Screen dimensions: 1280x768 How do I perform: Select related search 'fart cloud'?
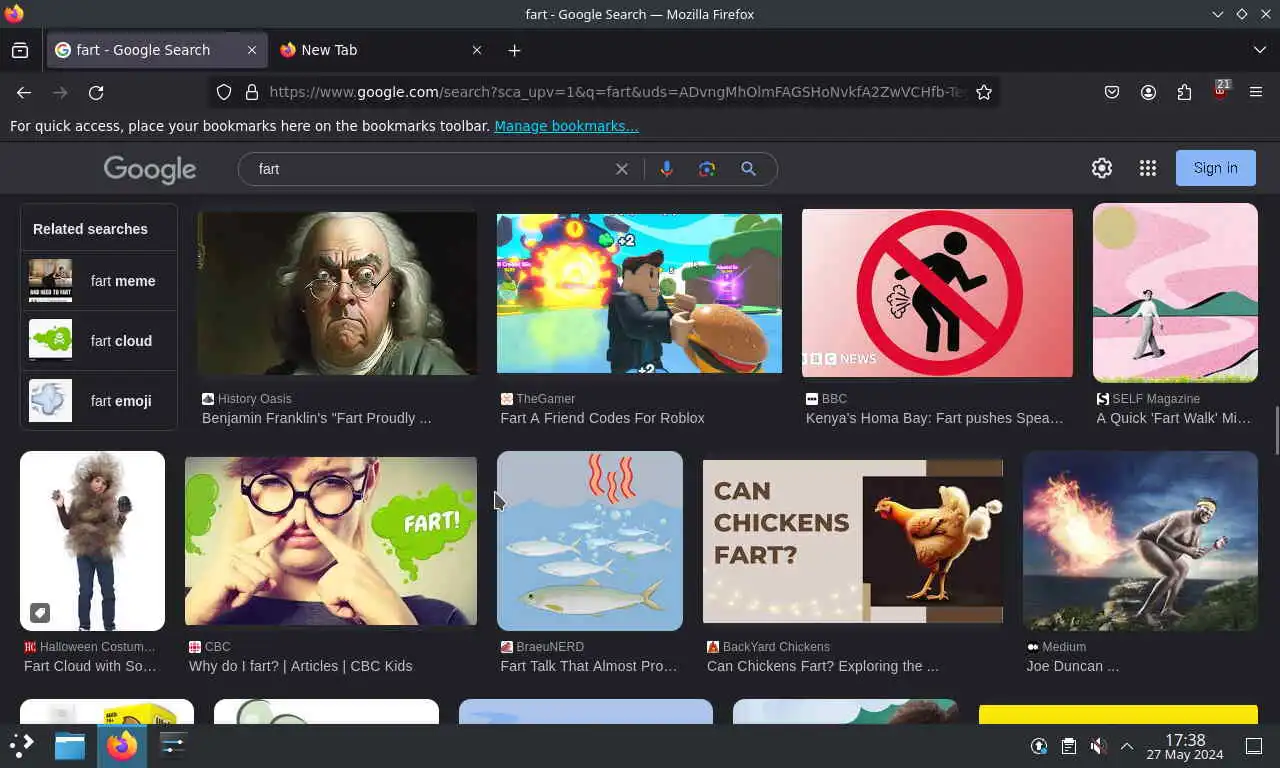[x=99, y=341]
